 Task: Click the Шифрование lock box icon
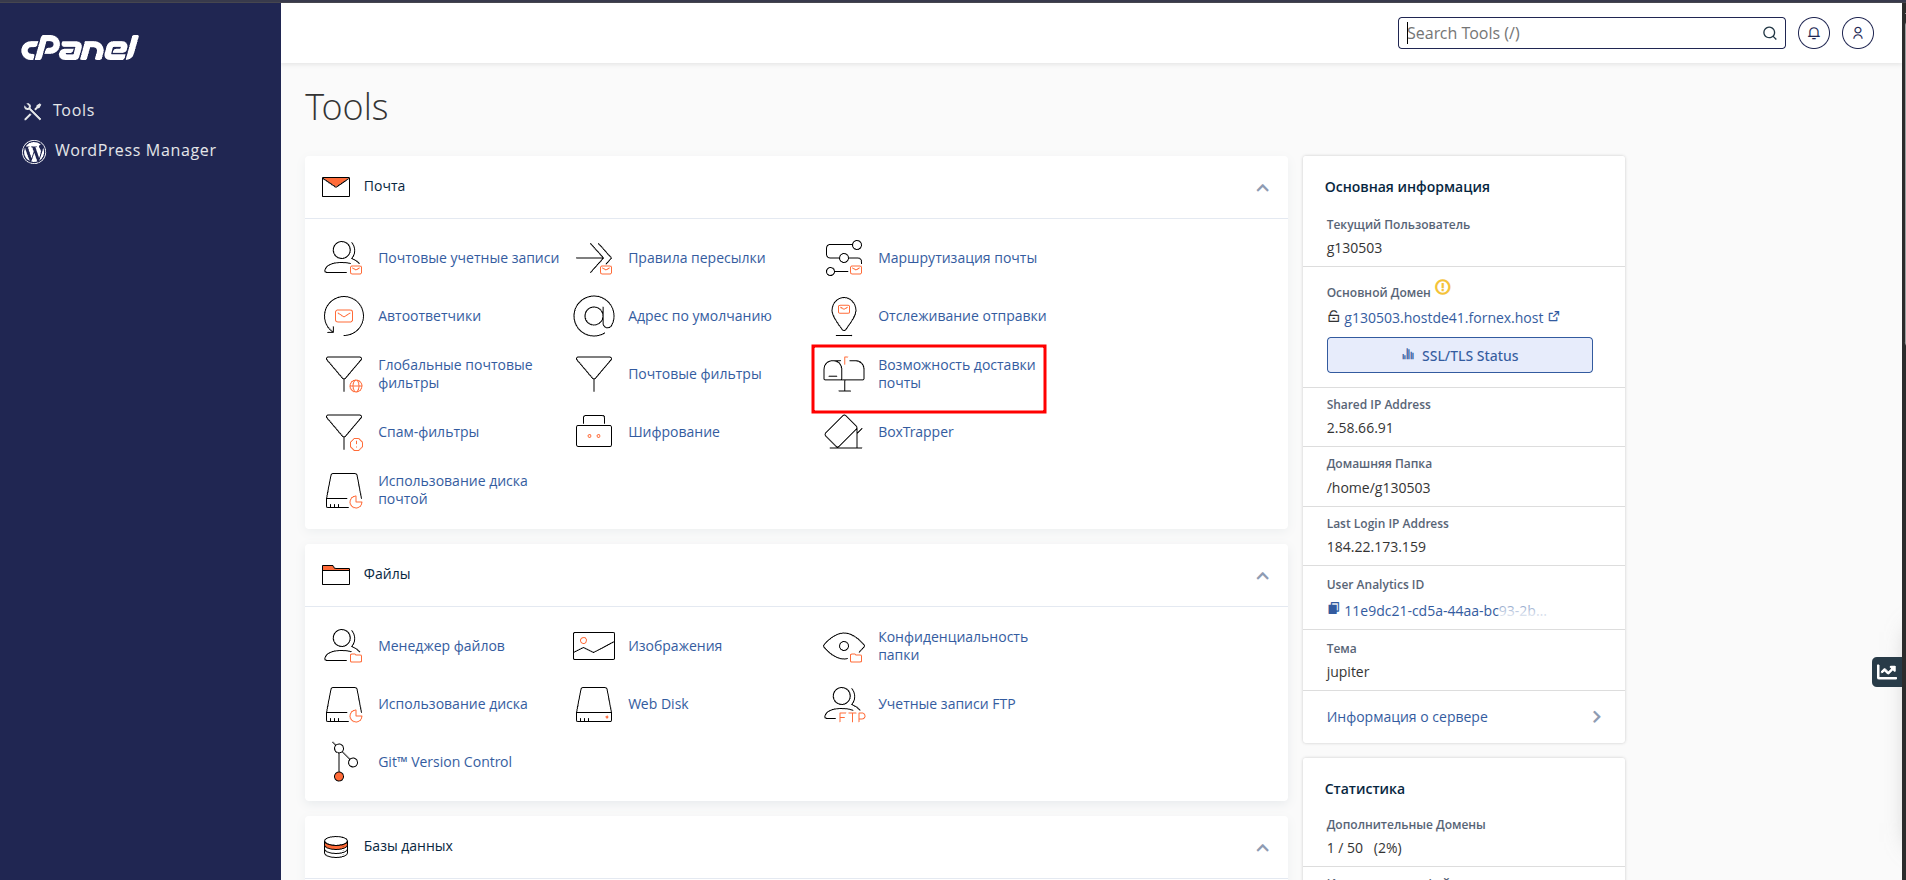[593, 432]
